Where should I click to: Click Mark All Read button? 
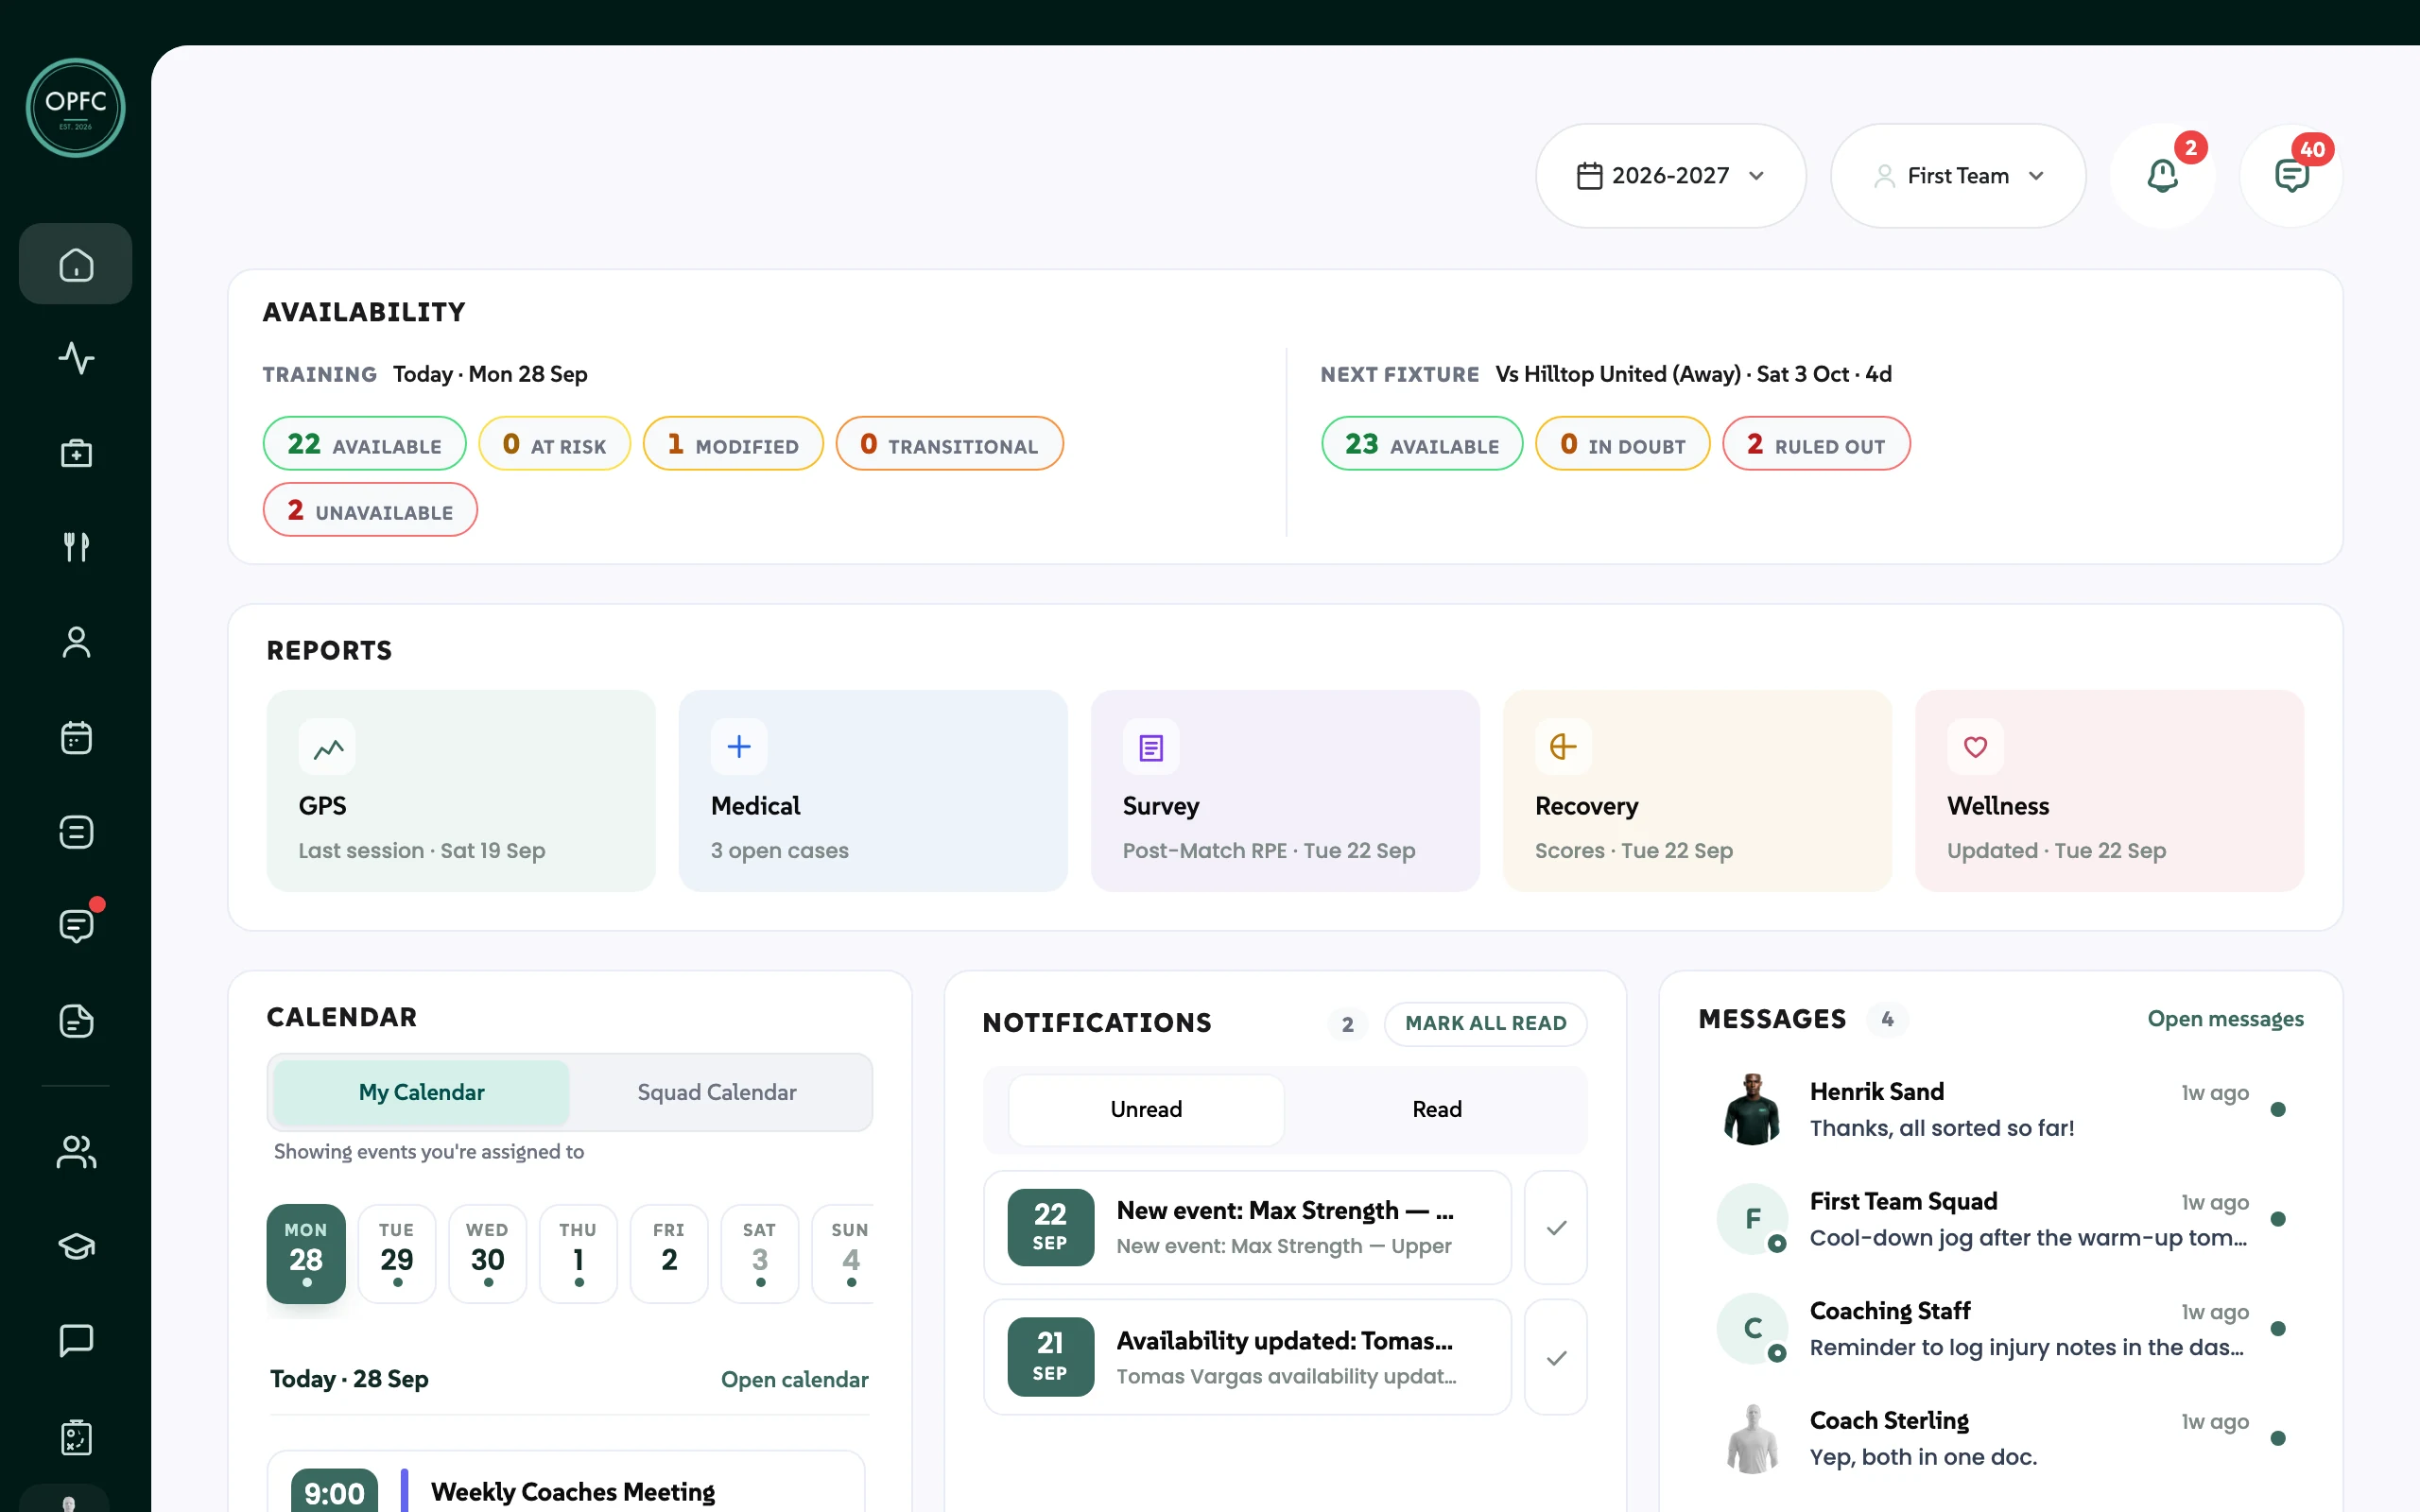pos(1485,1023)
